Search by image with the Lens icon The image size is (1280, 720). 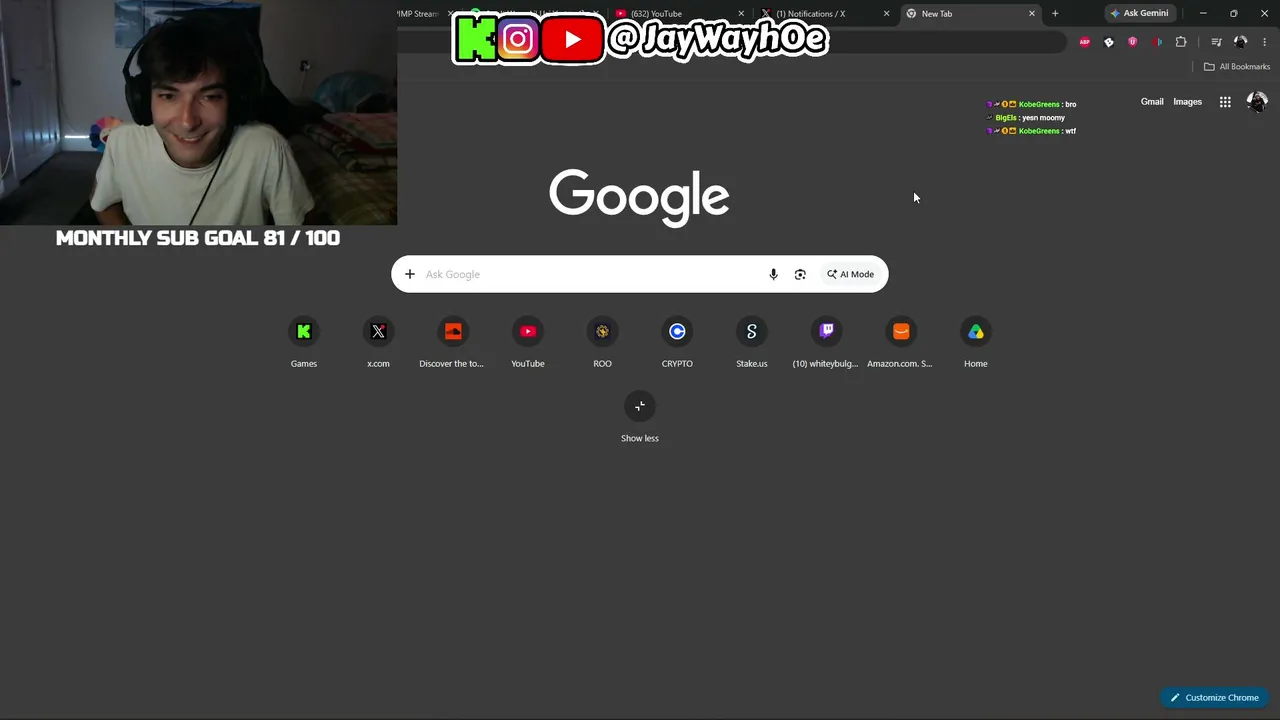click(x=800, y=274)
